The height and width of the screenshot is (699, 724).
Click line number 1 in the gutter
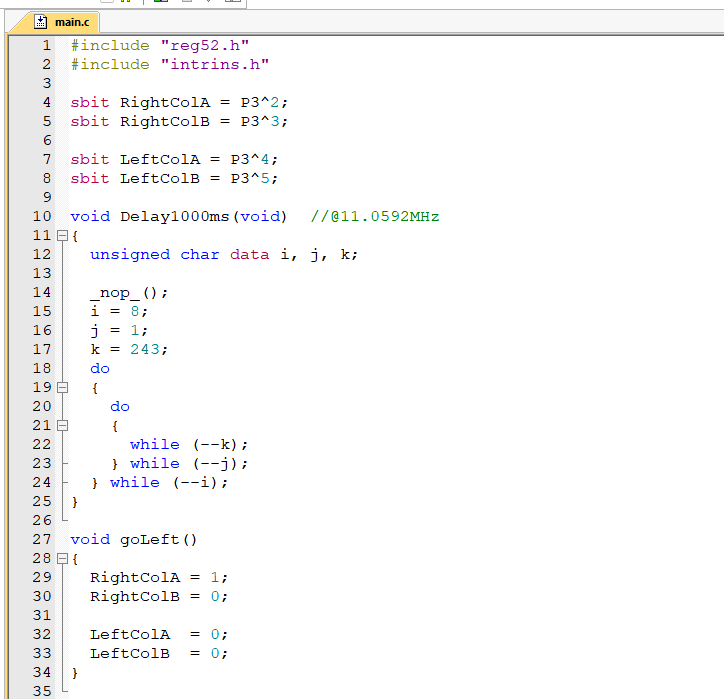46,45
